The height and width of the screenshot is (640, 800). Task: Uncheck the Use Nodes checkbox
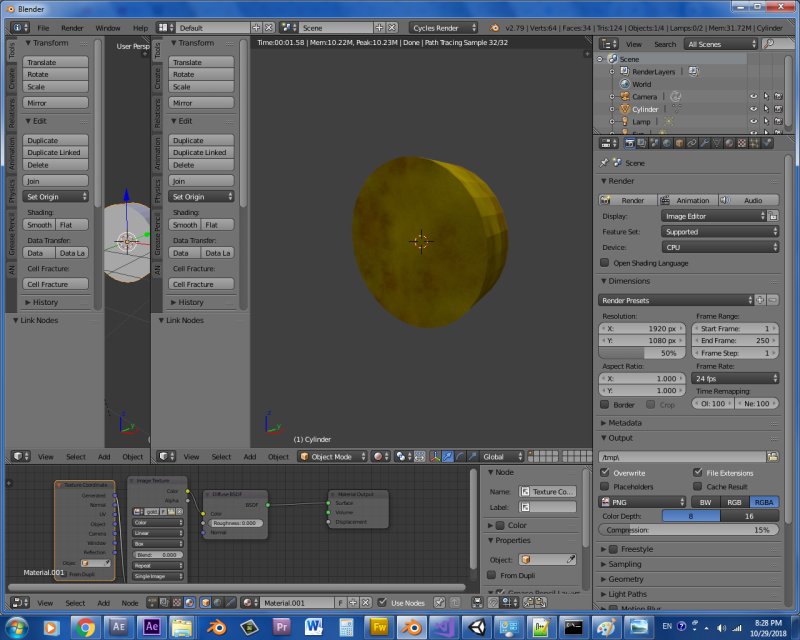[x=381, y=603]
